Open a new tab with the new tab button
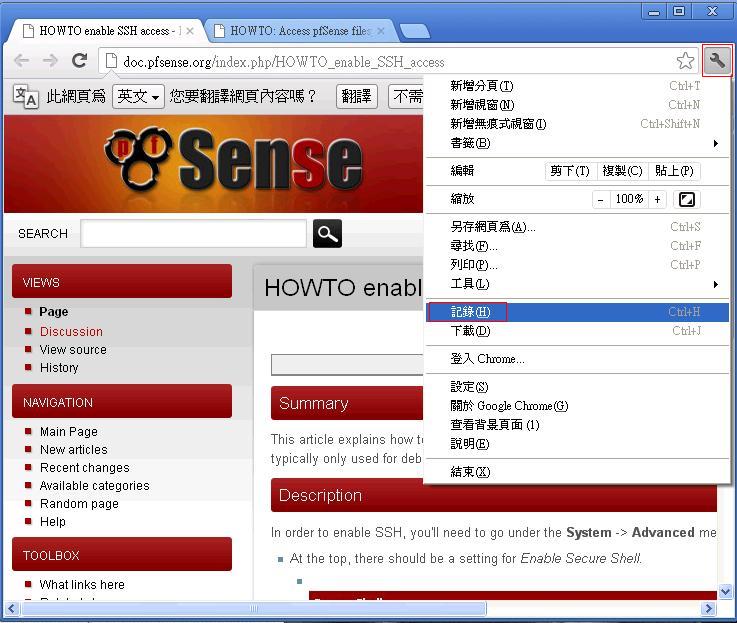737x623 pixels. [414, 31]
